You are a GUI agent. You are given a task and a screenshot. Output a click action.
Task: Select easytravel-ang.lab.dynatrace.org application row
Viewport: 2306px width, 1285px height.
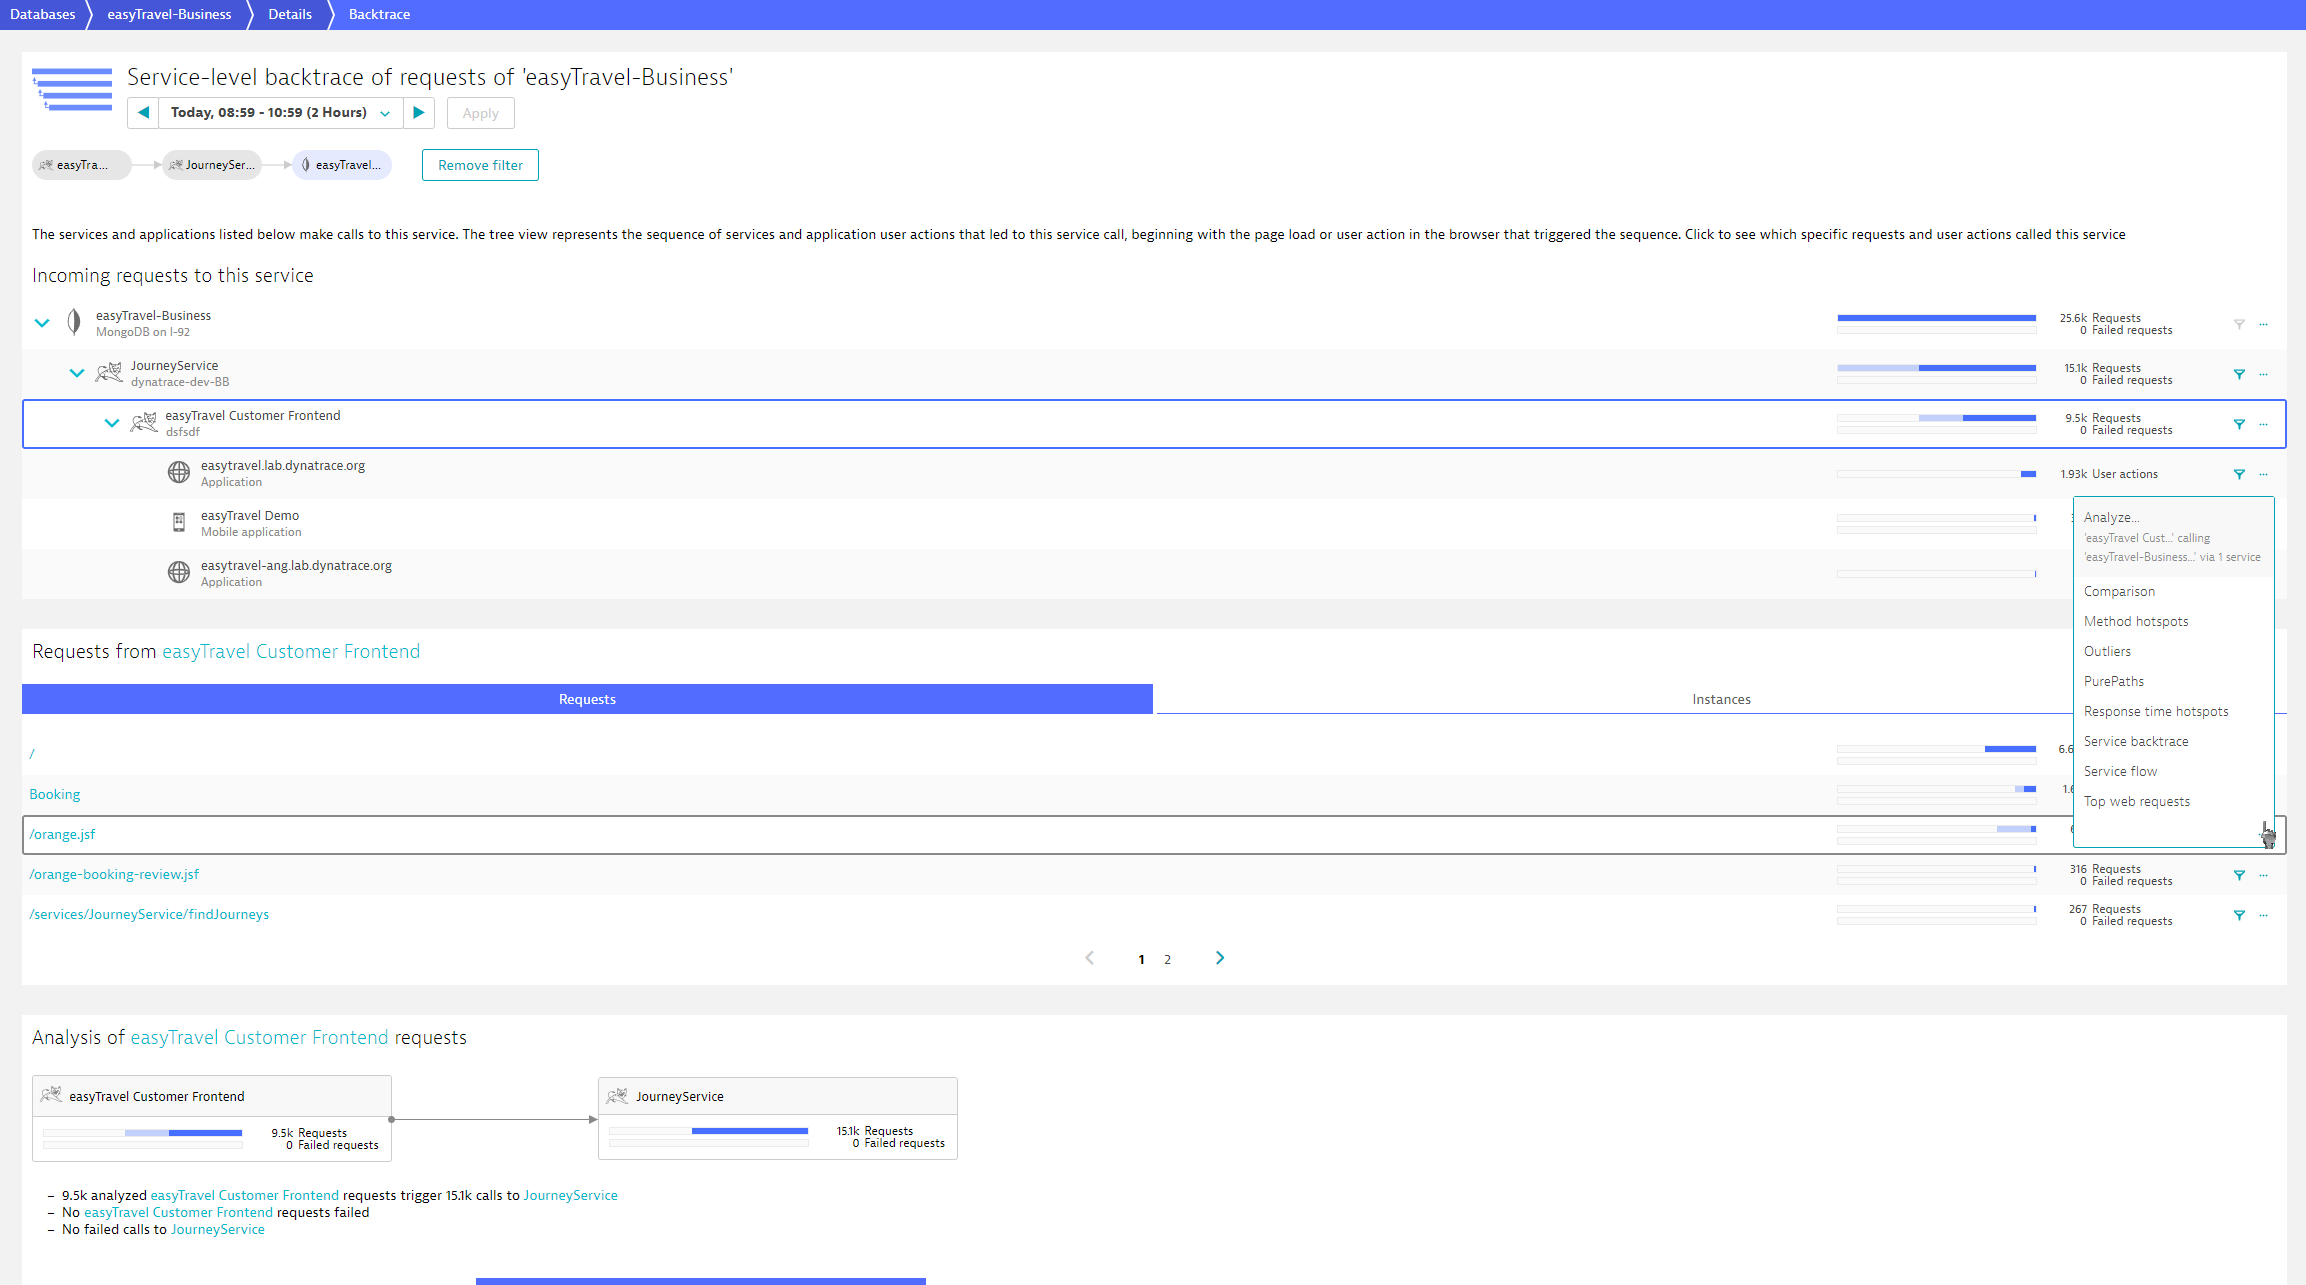tap(1154, 574)
